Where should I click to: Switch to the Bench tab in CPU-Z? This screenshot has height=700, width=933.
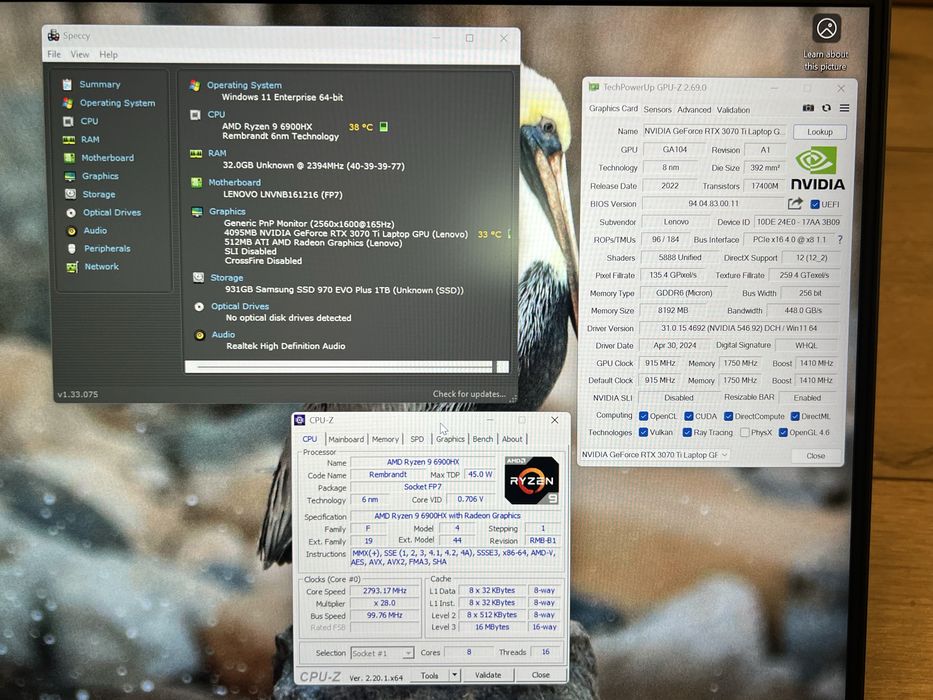(x=483, y=439)
